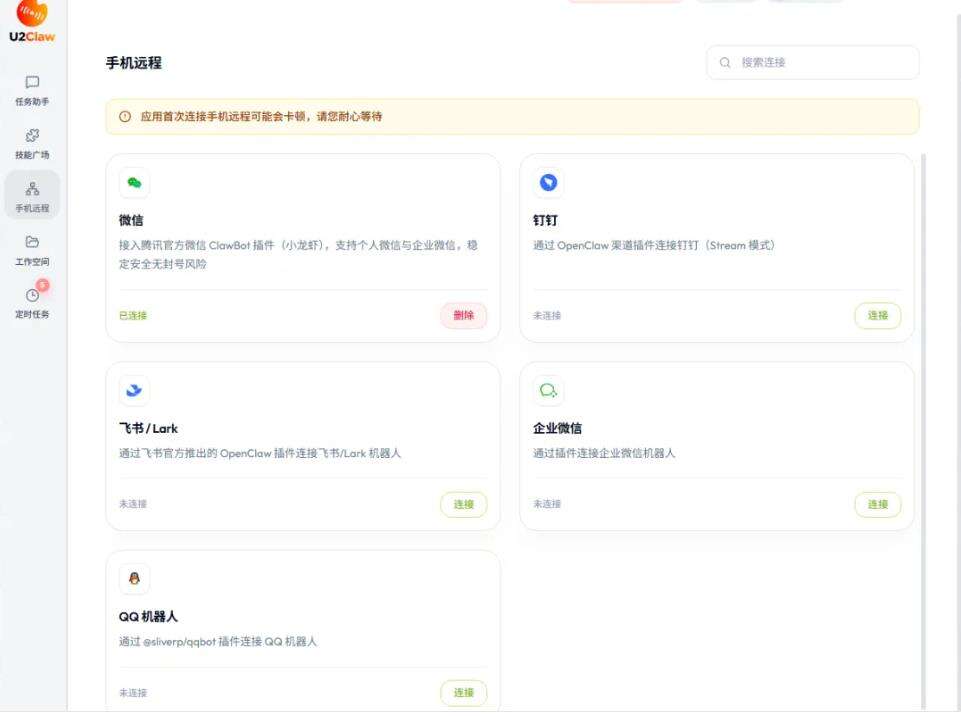This screenshot has width=961, height=718.
Task: Click the QQ penguin icon on QQ机器人 card
Action: [x=134, y=577]
